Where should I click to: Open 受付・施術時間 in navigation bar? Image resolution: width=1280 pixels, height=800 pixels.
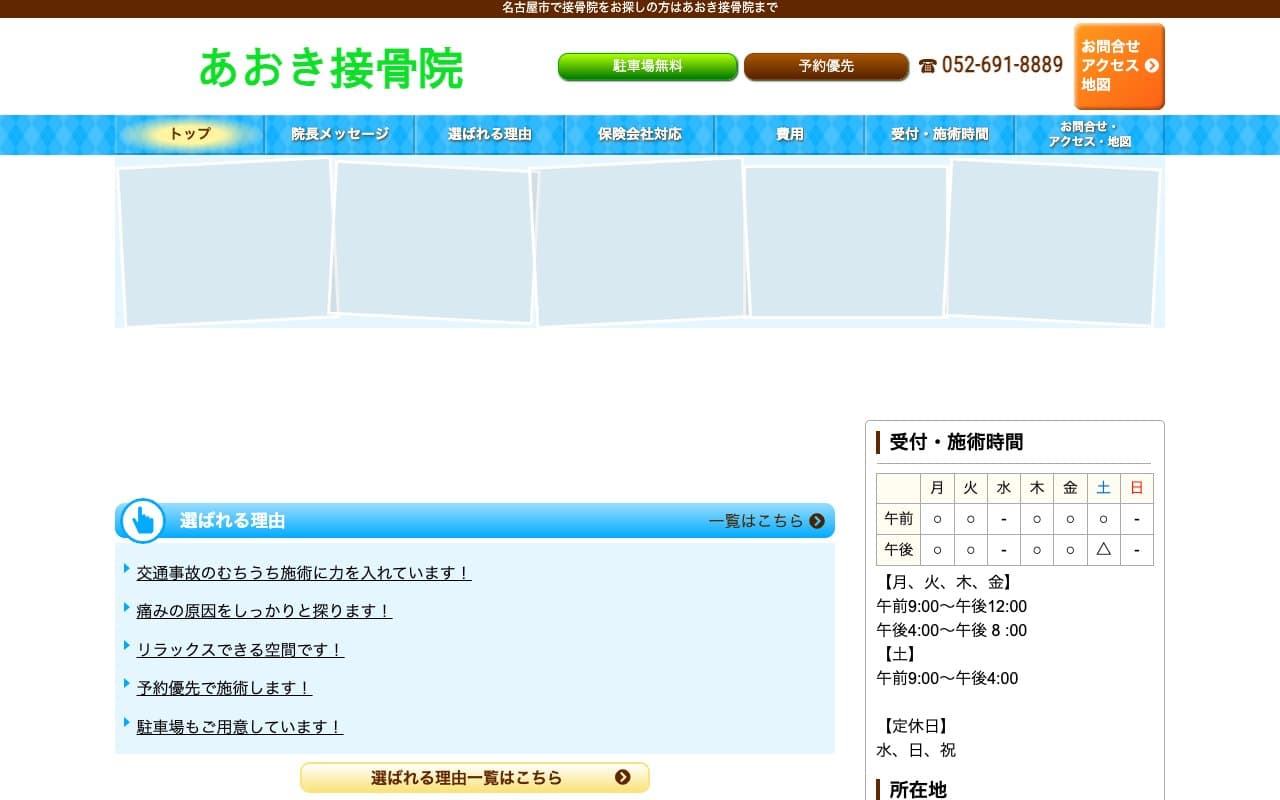[940, 134]
